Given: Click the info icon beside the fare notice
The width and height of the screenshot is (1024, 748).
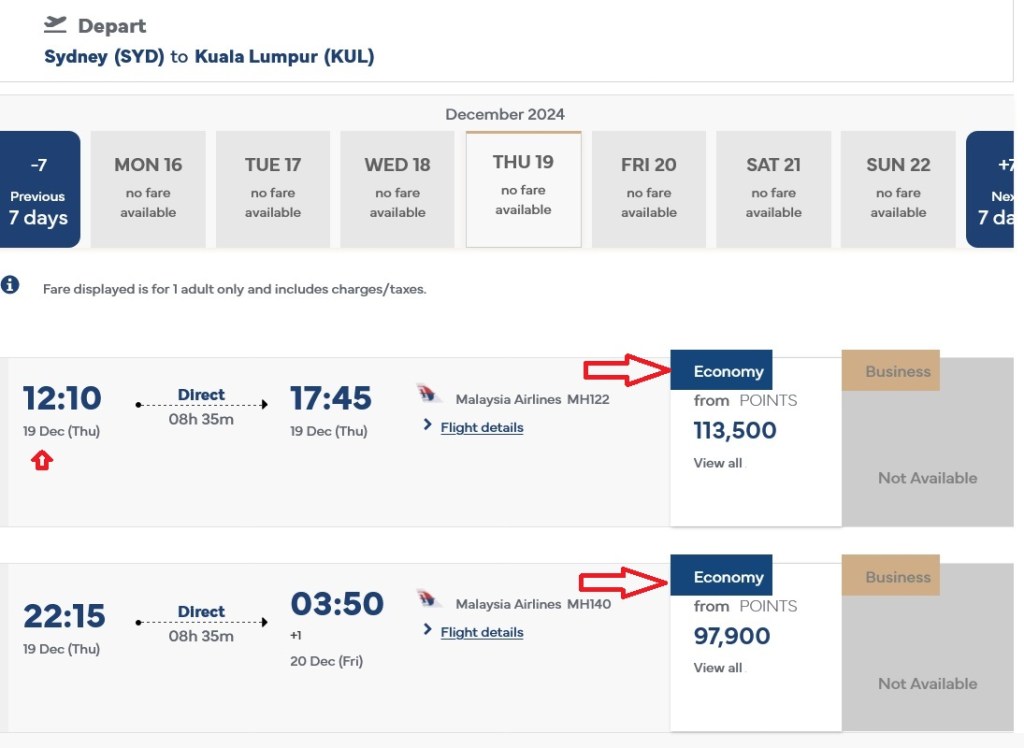Looking at the screenshot, I should point(10,285).
